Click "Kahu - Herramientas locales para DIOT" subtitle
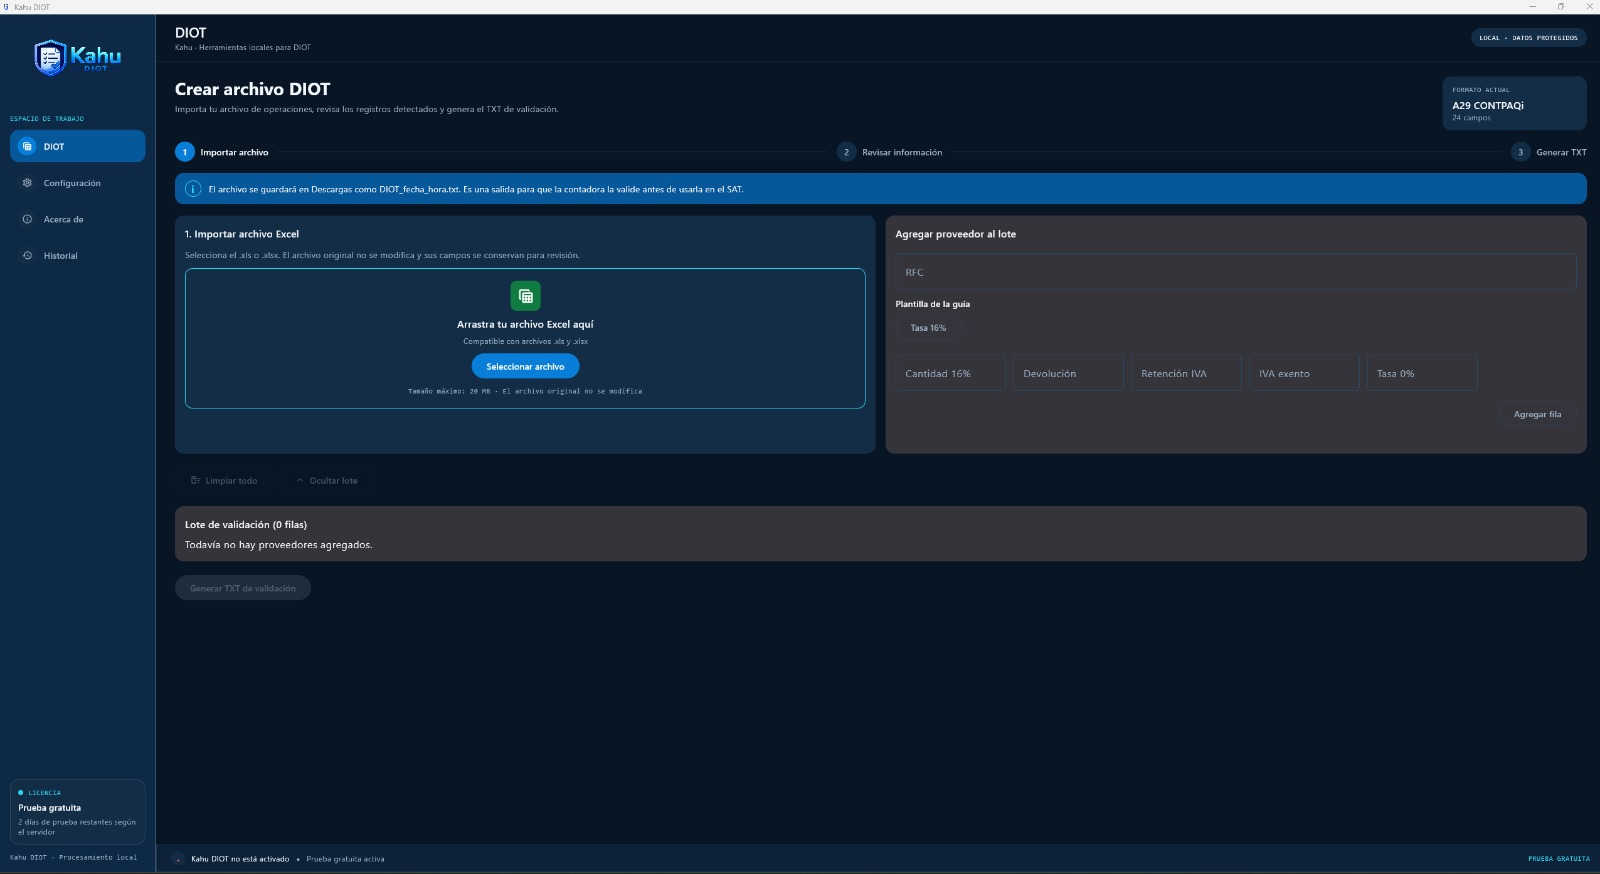Screen dimensions: 1600x874 [243, 47]
